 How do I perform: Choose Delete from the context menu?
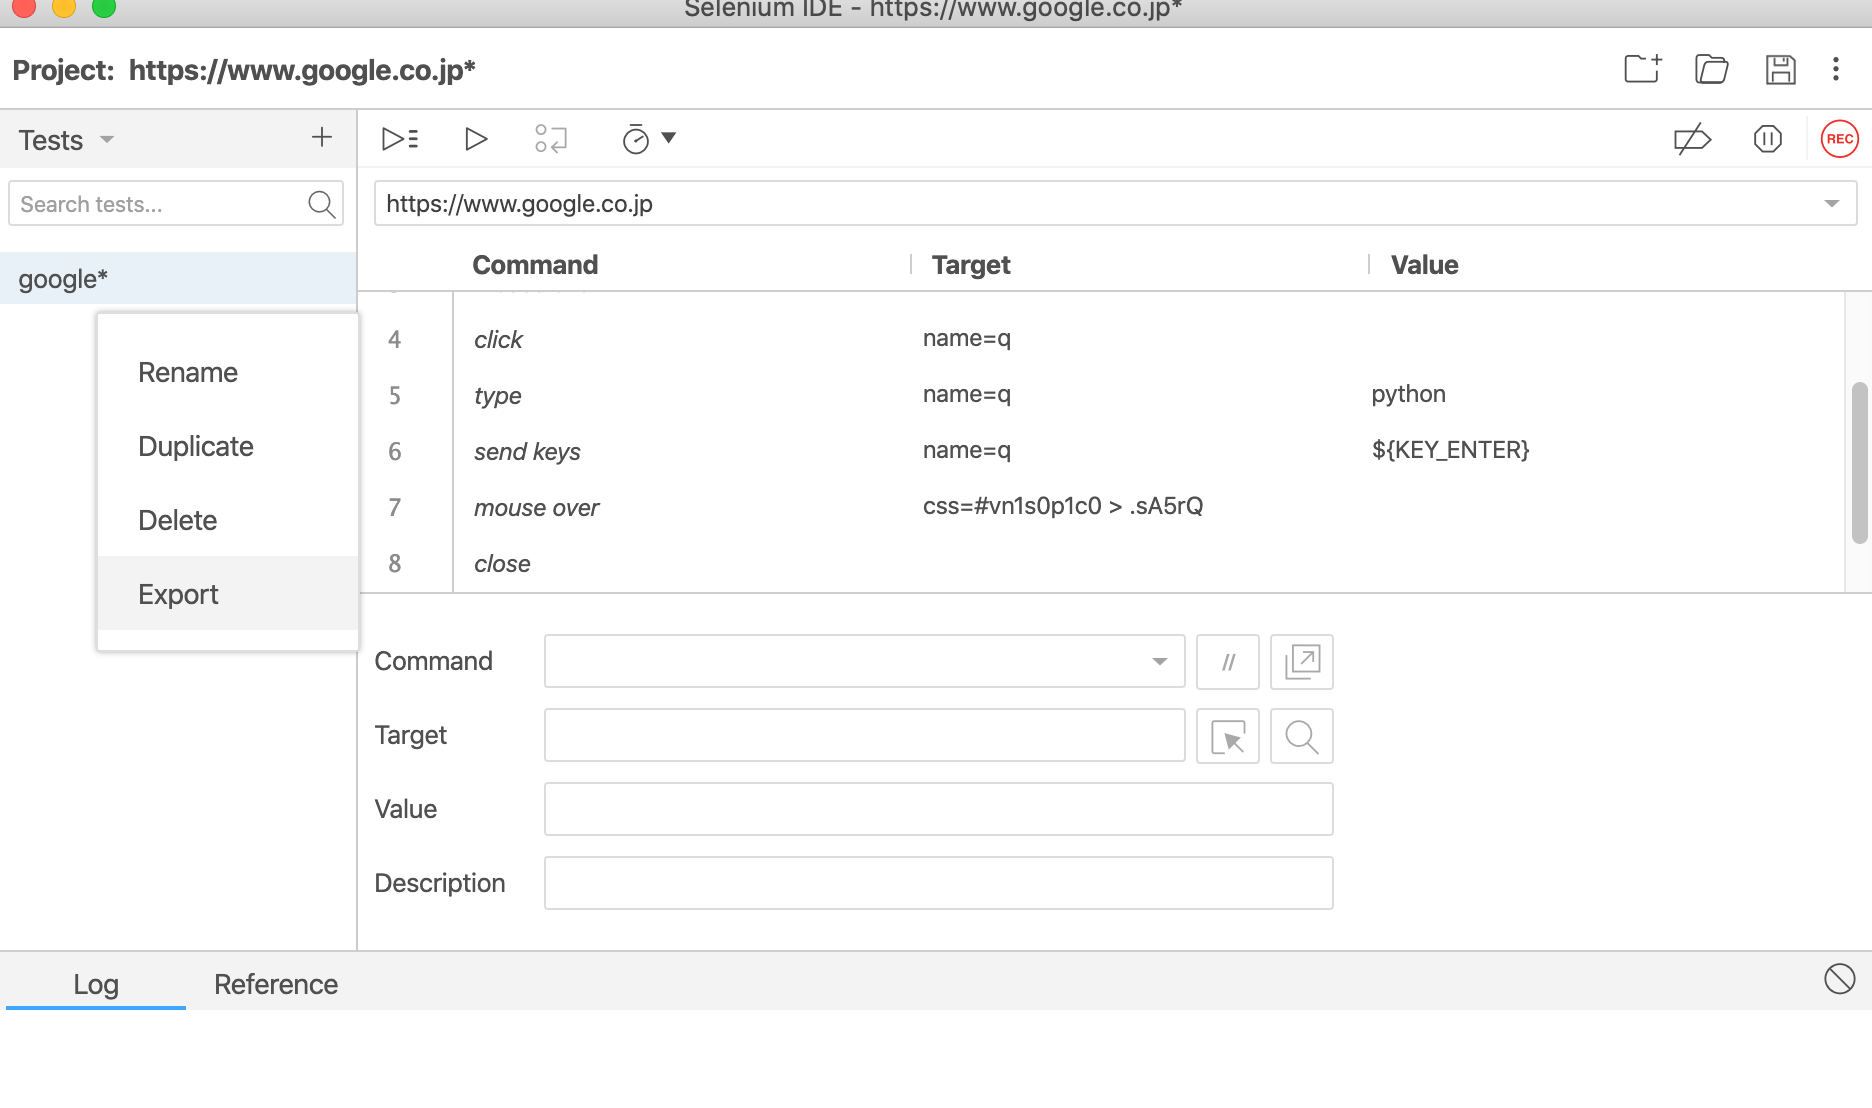228,520
